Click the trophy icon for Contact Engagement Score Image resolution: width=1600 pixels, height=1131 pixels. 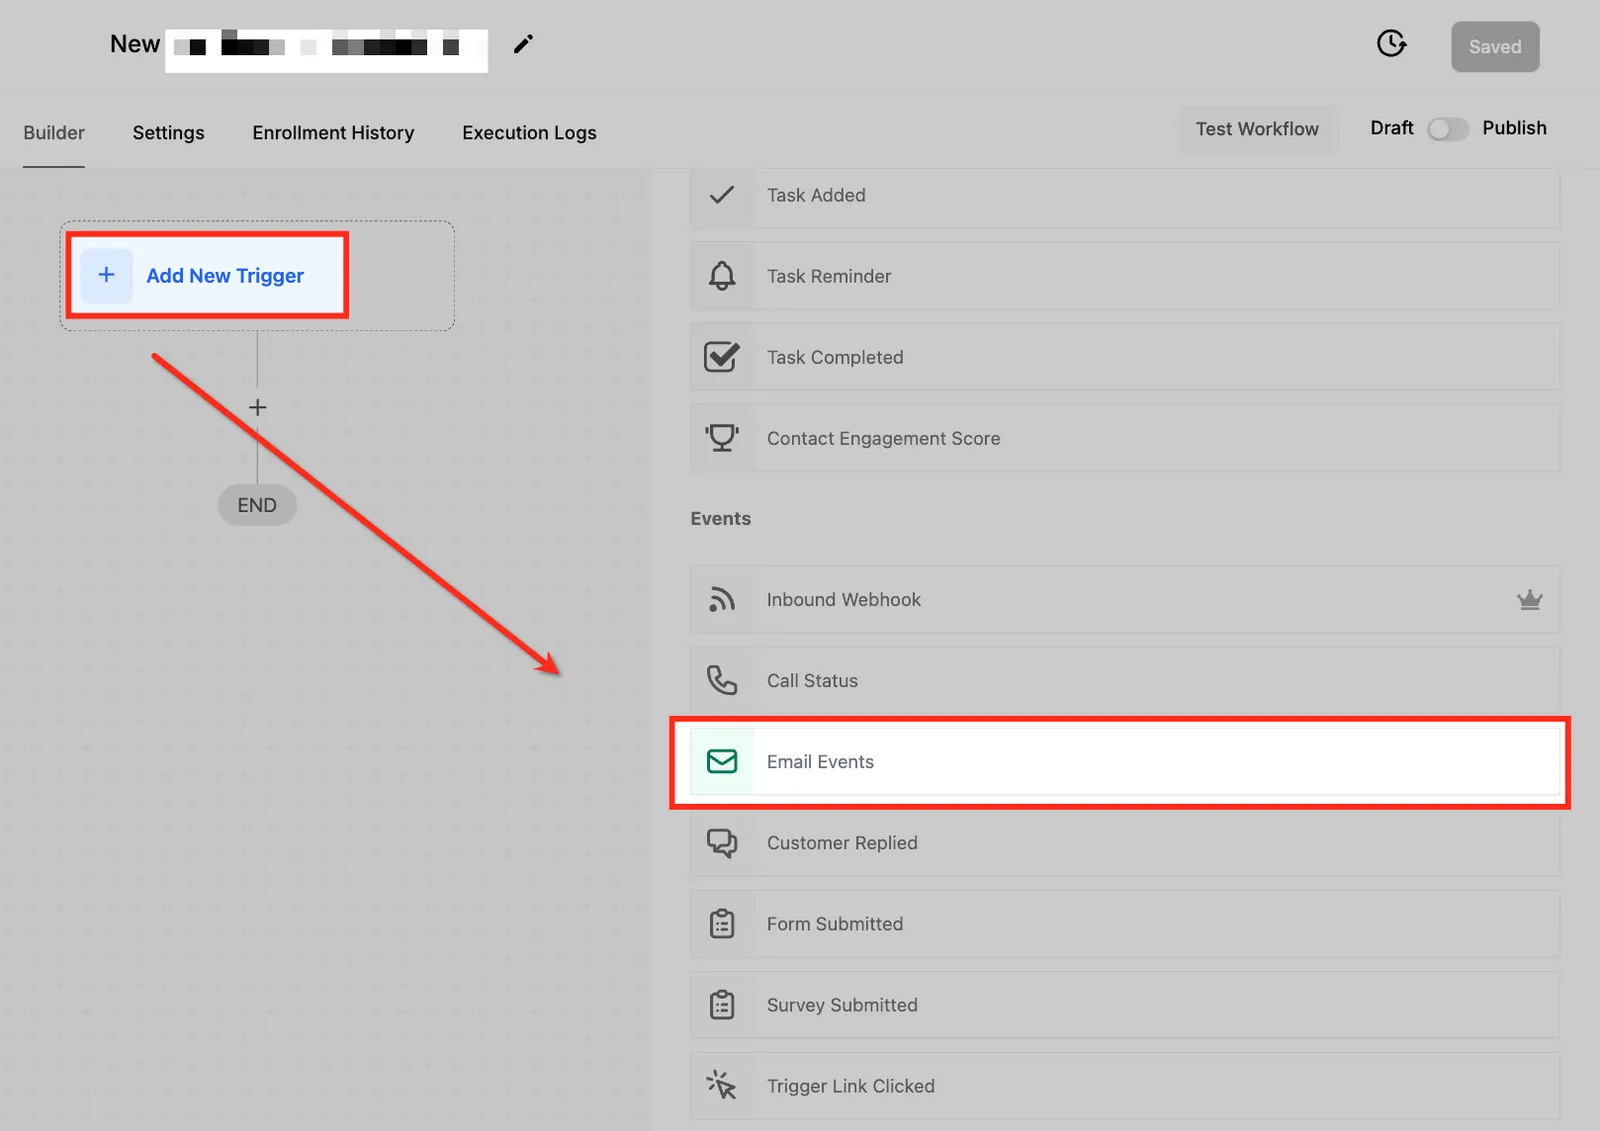pyautogui.click(x=721, y=438)
